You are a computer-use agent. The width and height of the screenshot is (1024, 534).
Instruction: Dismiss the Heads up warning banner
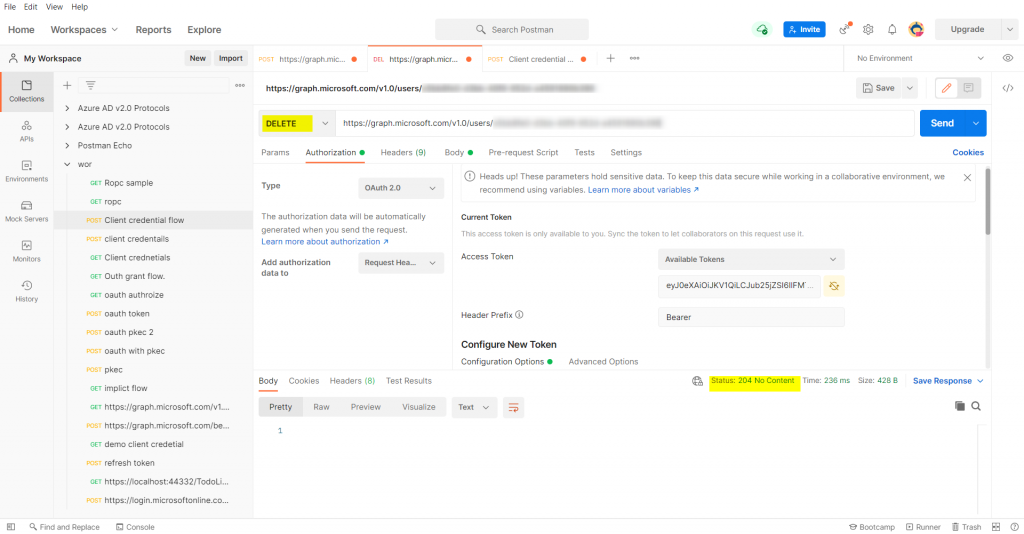[x=967, y=177]
